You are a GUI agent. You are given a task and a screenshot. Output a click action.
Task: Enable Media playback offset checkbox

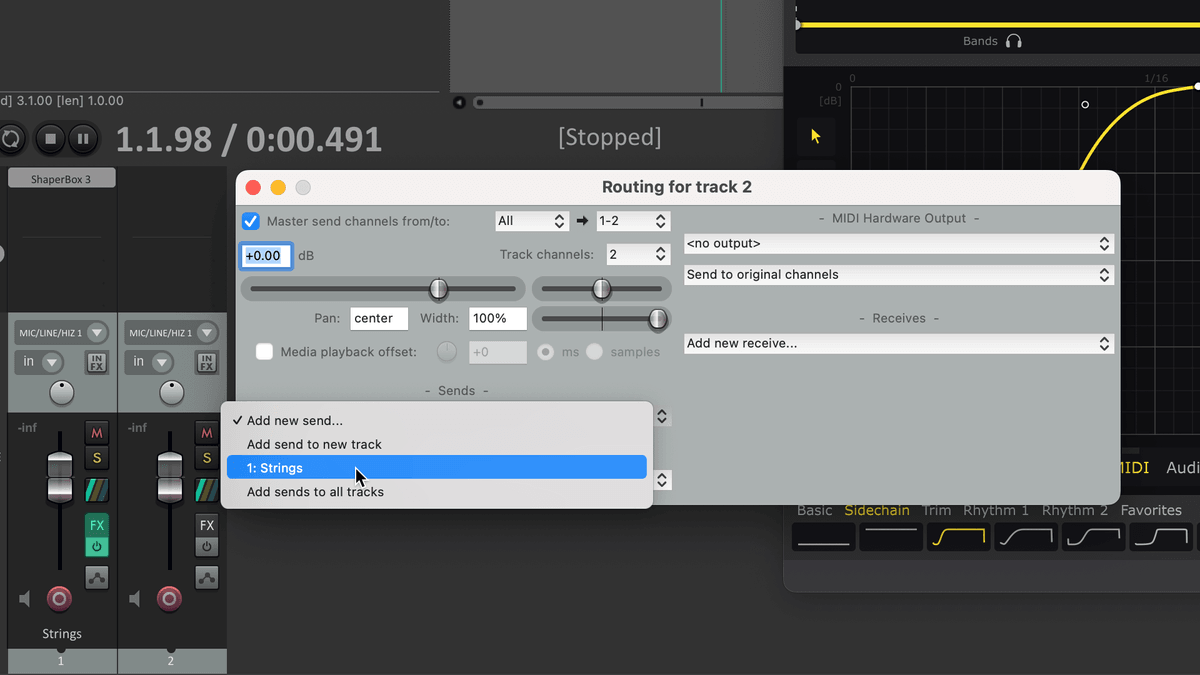[x=265, y=352]
